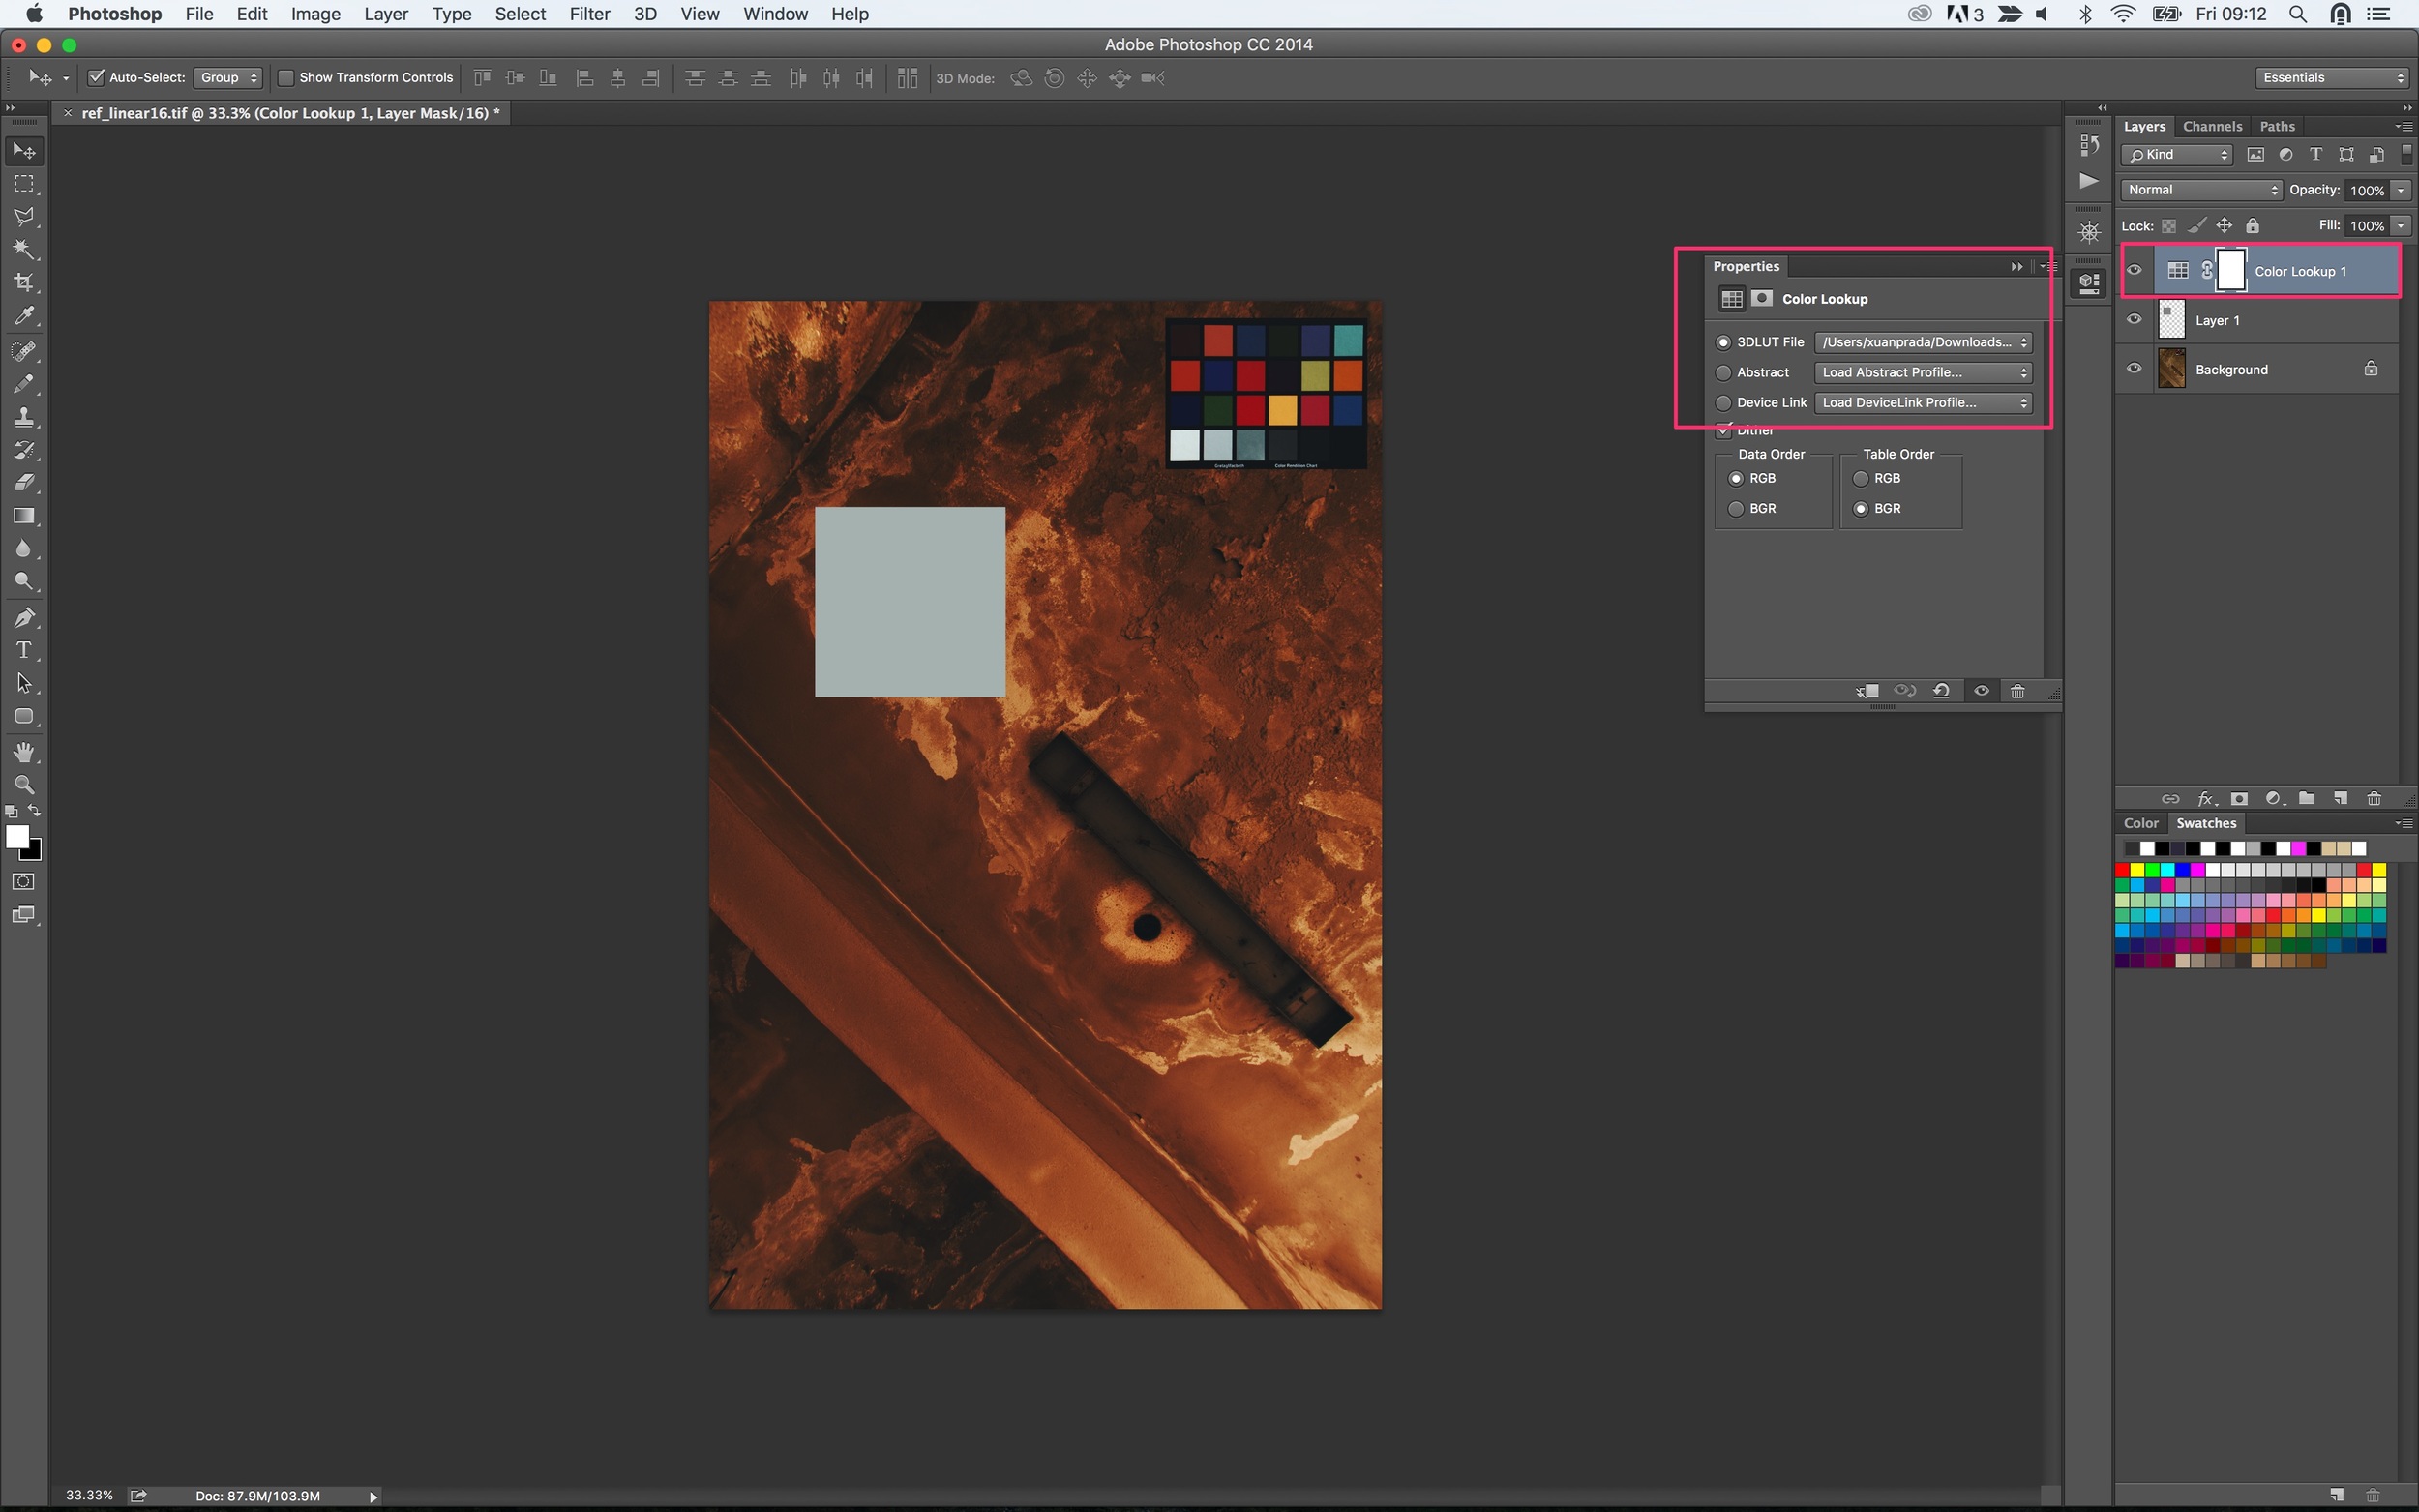The image size is (2419, 1512).
Task: Hide the Color Lookup 1 layer
Action: tap(2134, 270)
